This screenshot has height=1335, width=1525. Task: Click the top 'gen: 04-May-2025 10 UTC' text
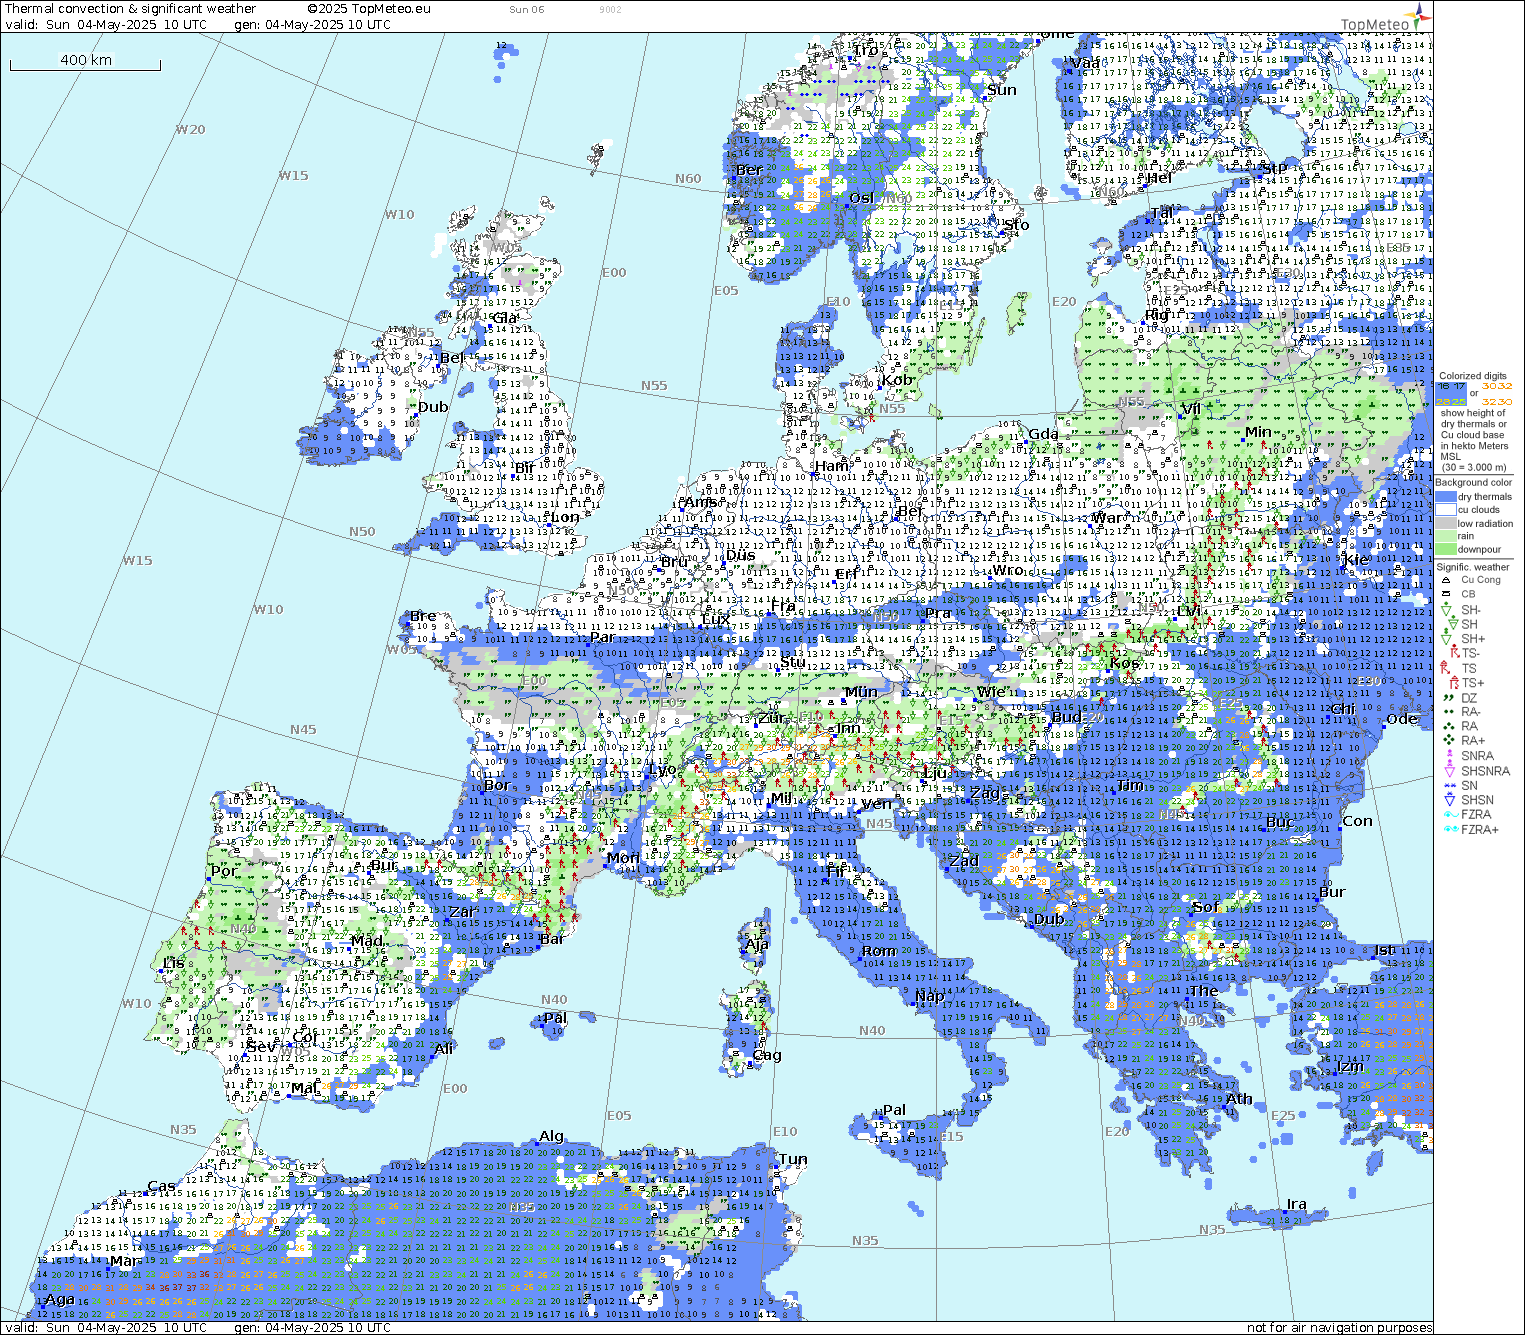[312, 25]
